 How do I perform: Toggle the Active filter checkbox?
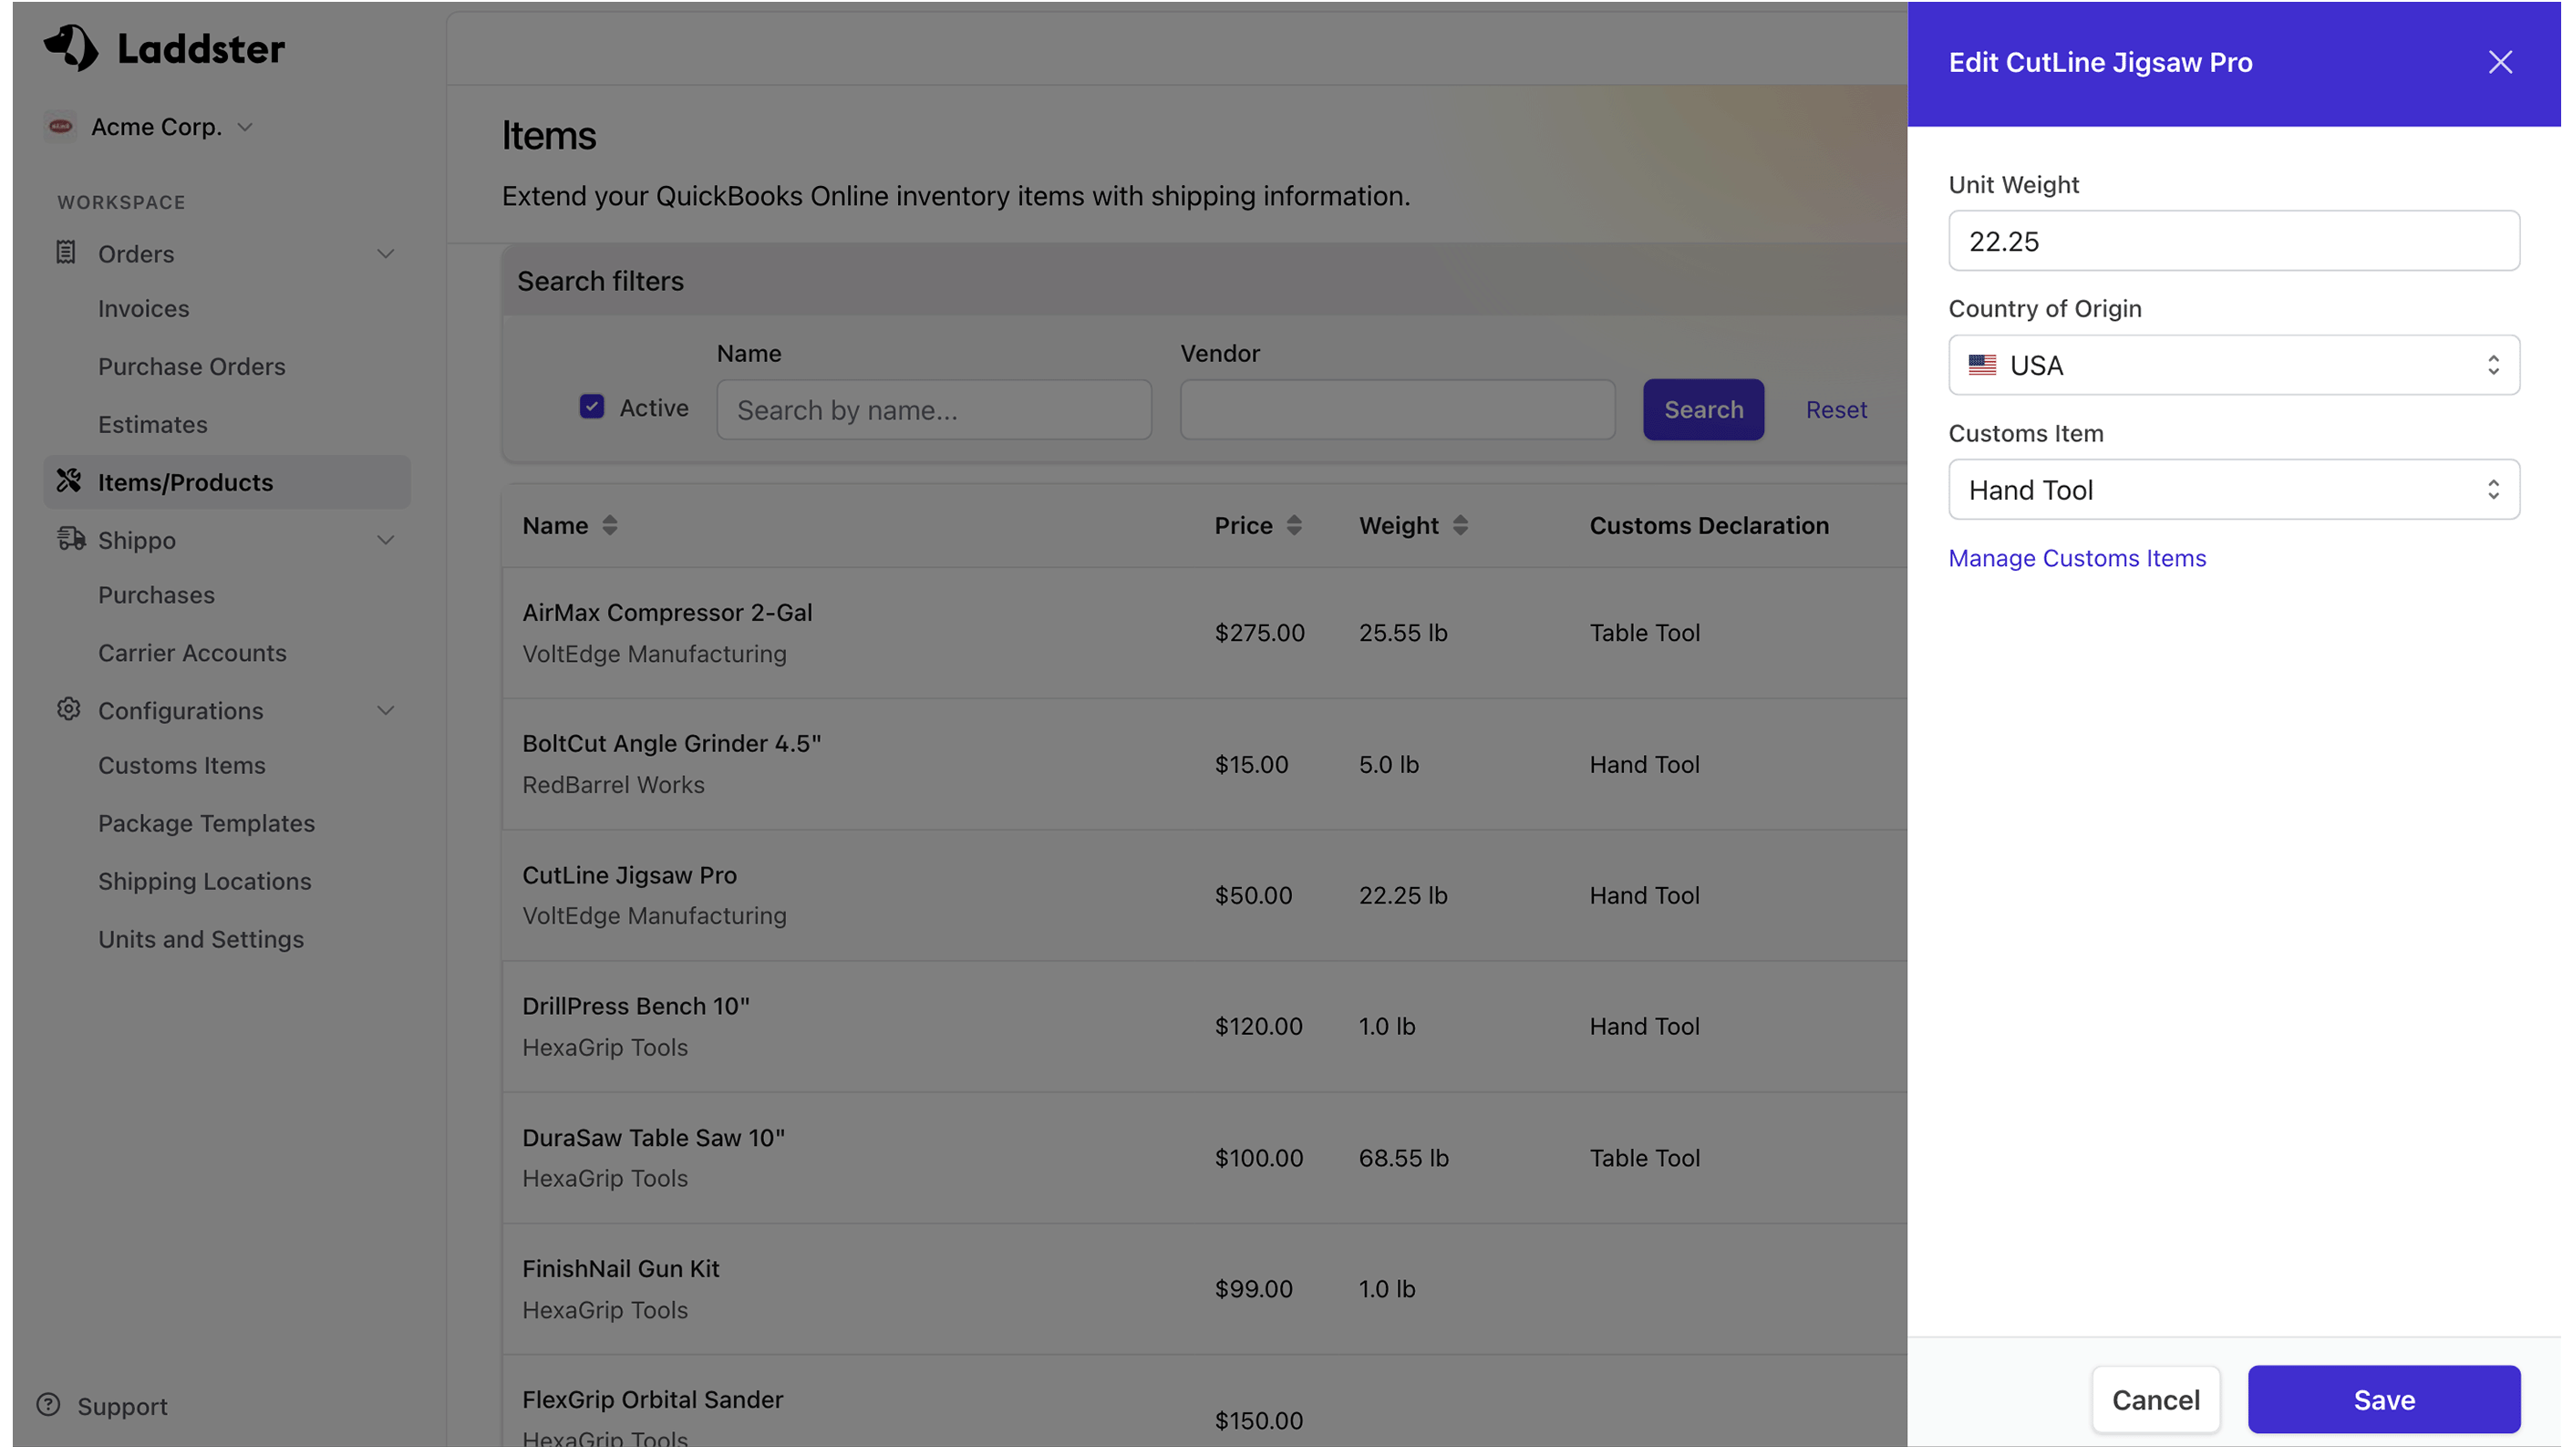(x=593, y=408)
